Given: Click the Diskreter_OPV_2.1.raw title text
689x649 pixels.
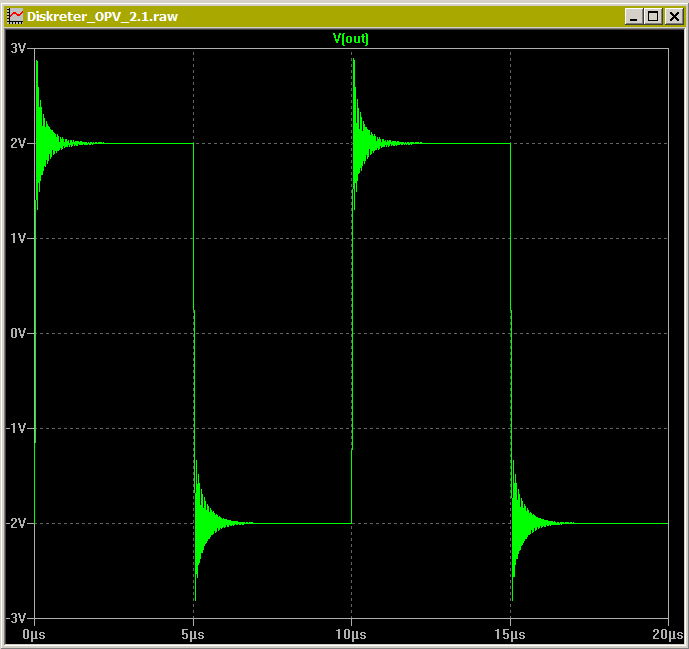Looking at the screenshot, I should (102, 17).
